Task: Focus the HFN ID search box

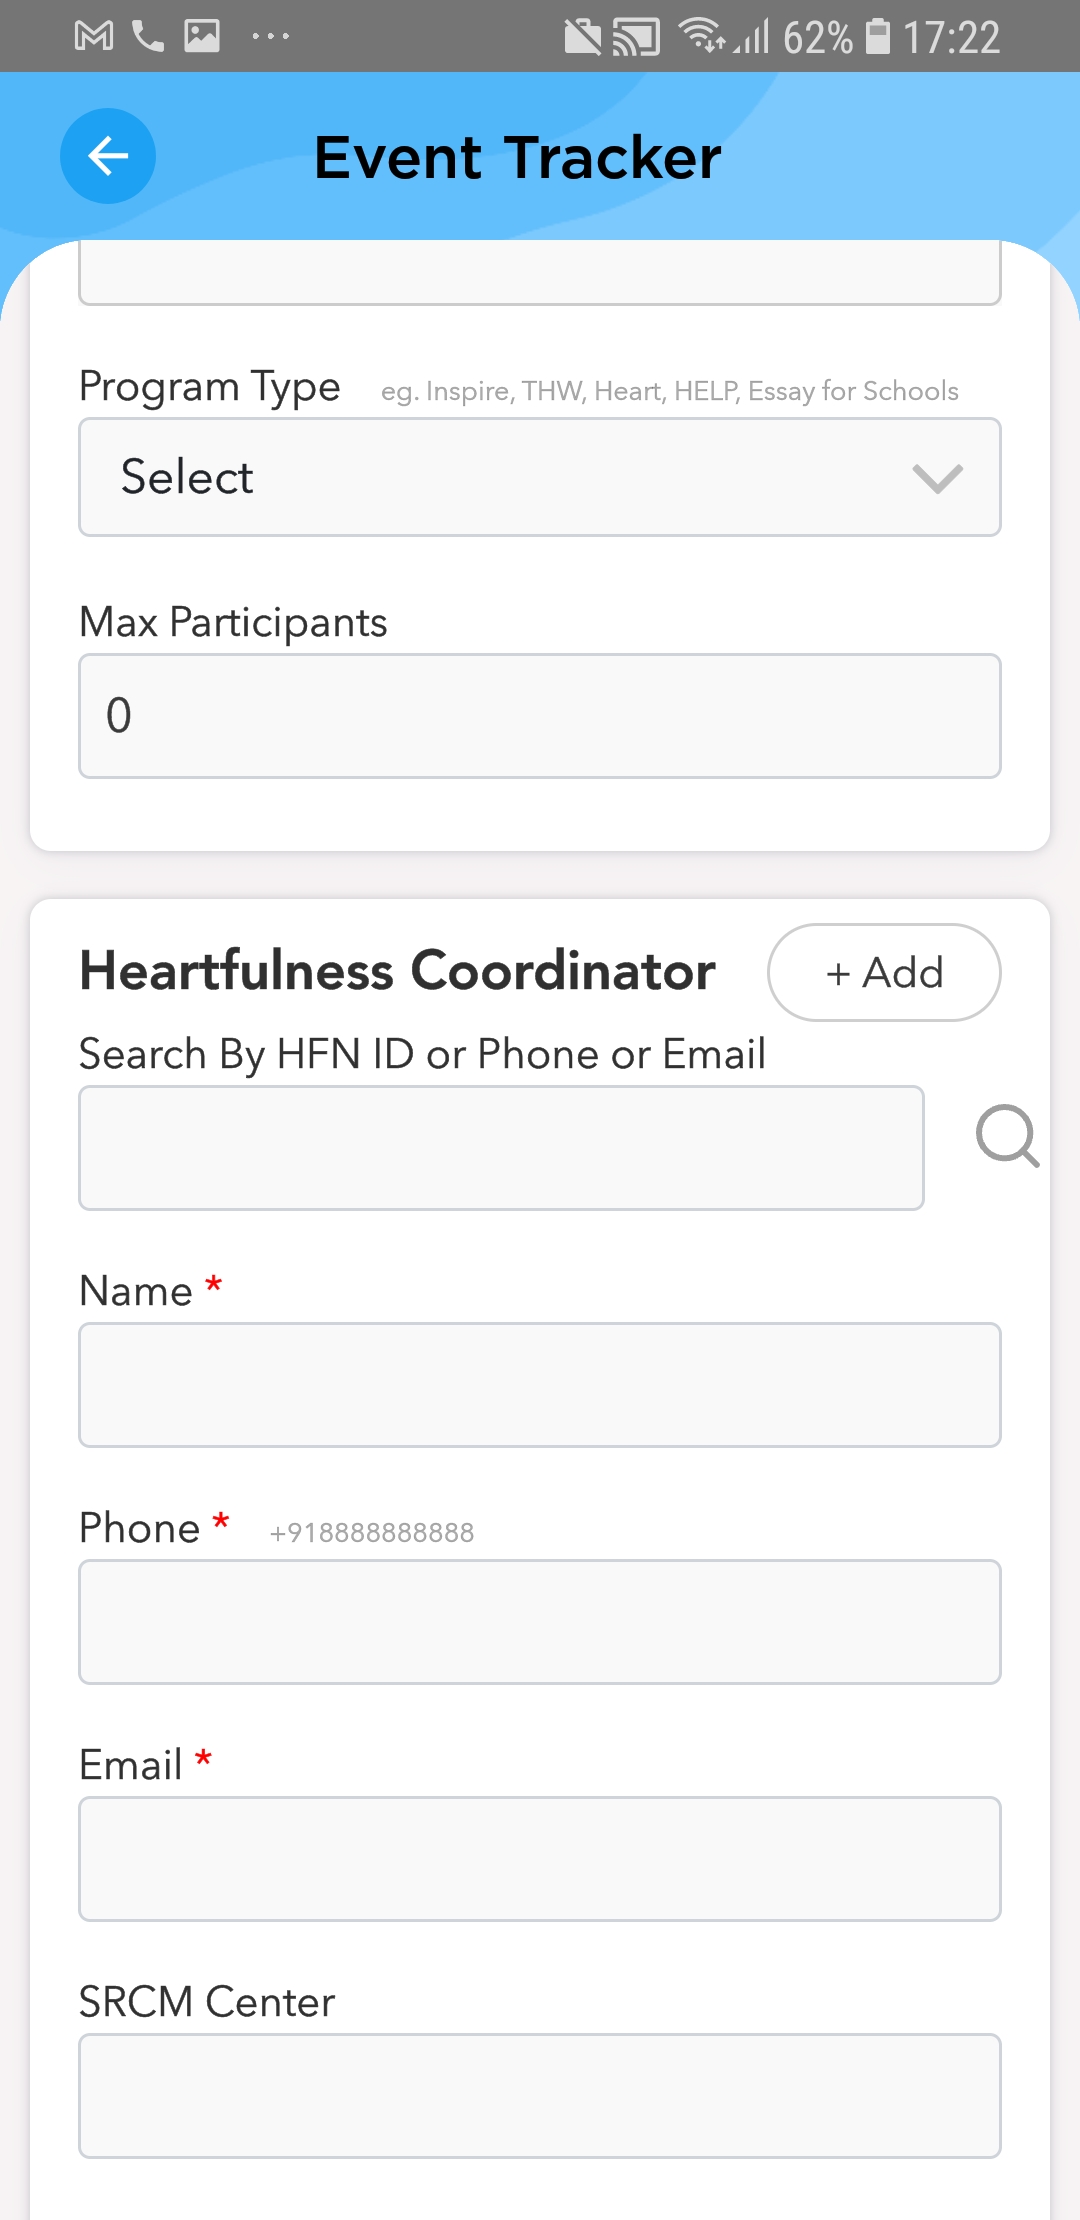Action: pos(501,1148)
